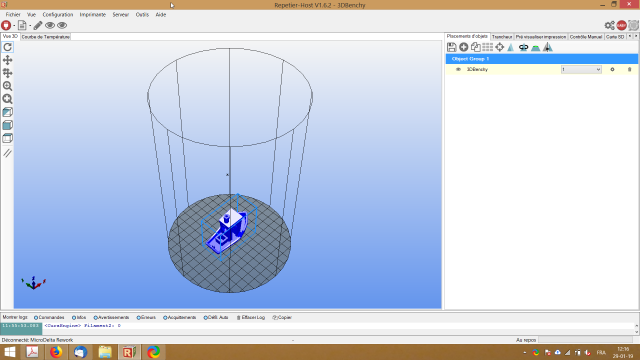Toggle Acquittements log filter
The height and width of the screenshot is (360, 640).
click(180, 318)
